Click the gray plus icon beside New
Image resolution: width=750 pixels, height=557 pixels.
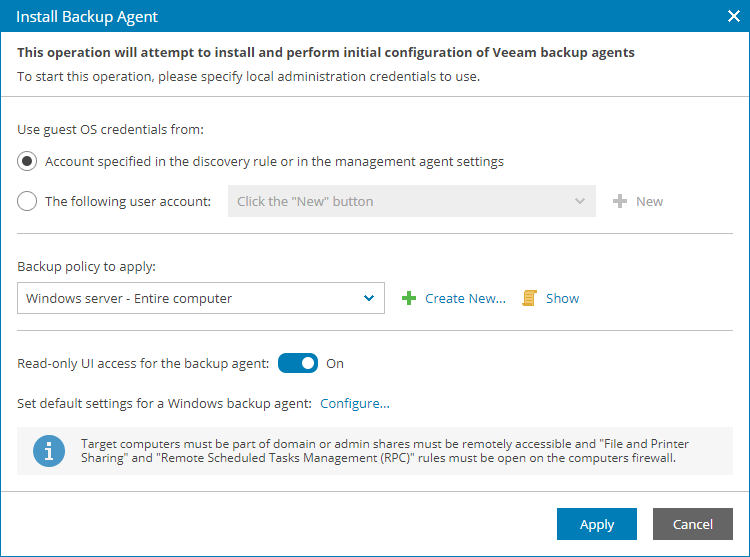point(620,201)
